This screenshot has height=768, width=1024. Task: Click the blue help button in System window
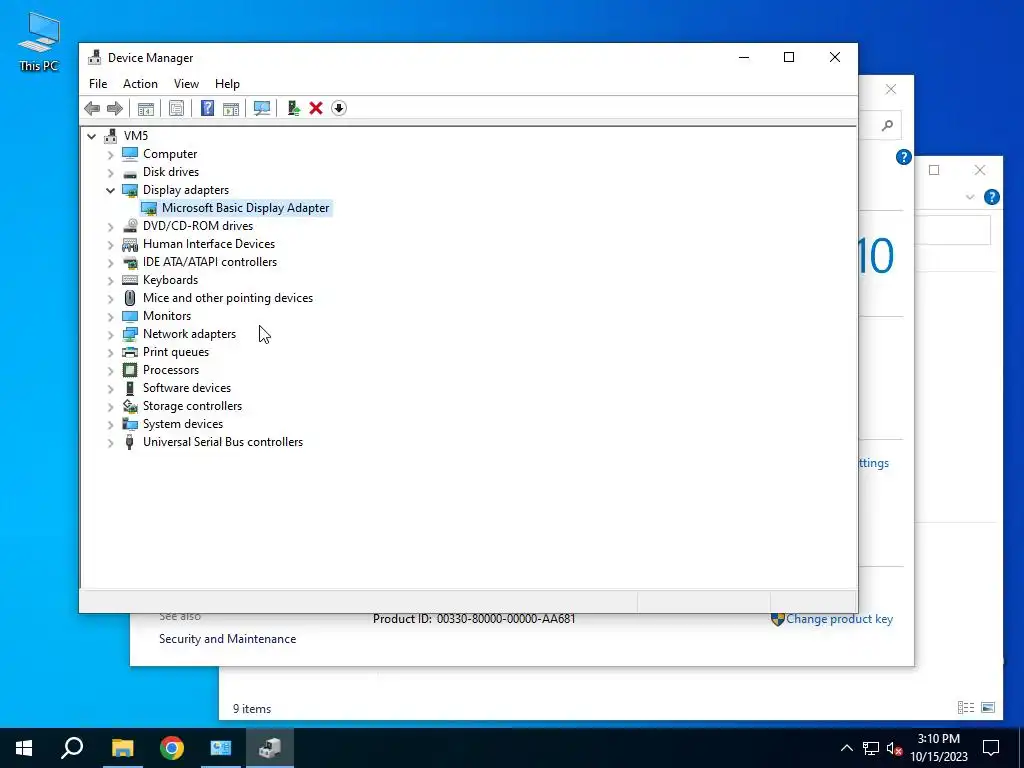point(903,157)
